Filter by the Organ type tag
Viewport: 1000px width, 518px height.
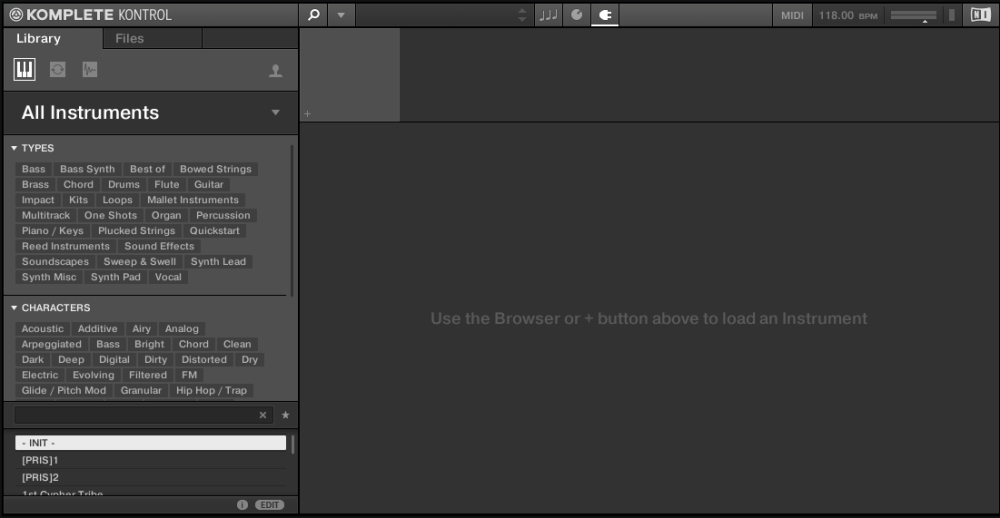pyautogui.click(x=166, y=215)
